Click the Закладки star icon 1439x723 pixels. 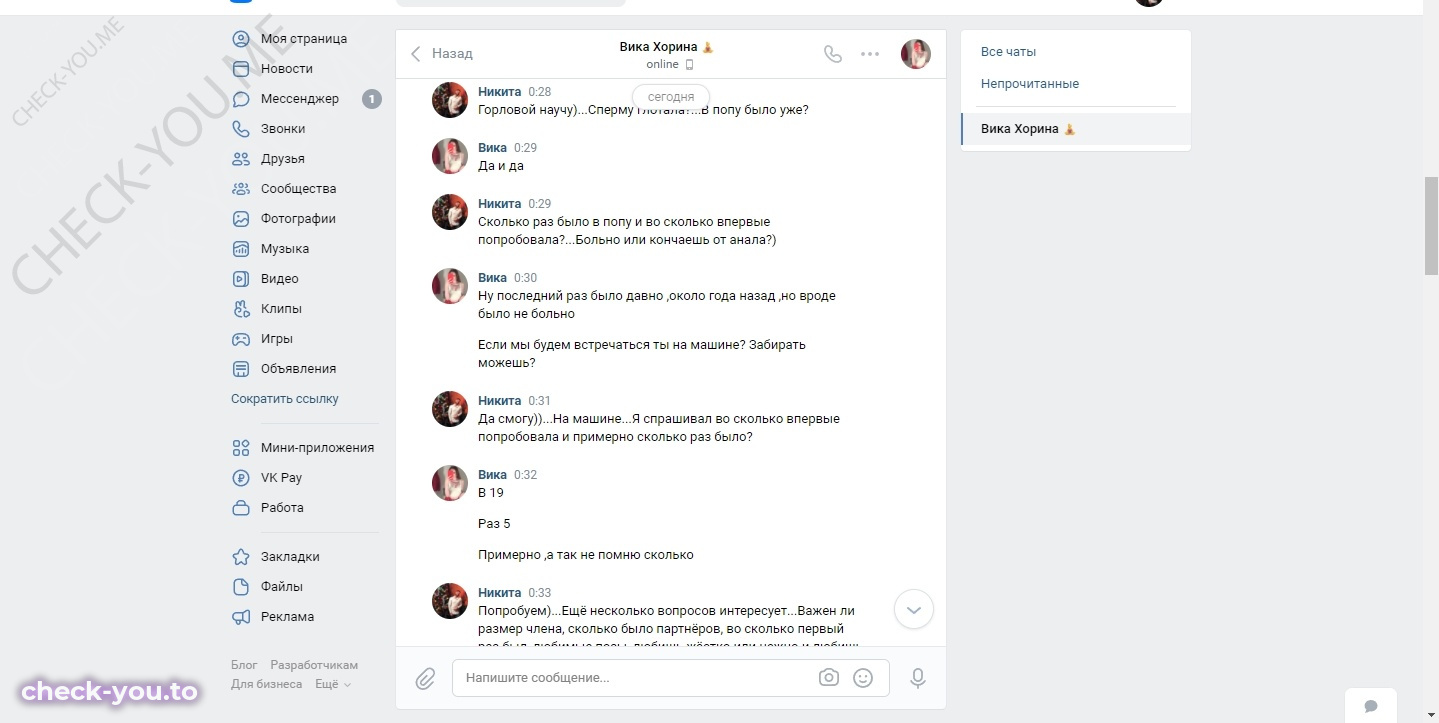(241, 557)
